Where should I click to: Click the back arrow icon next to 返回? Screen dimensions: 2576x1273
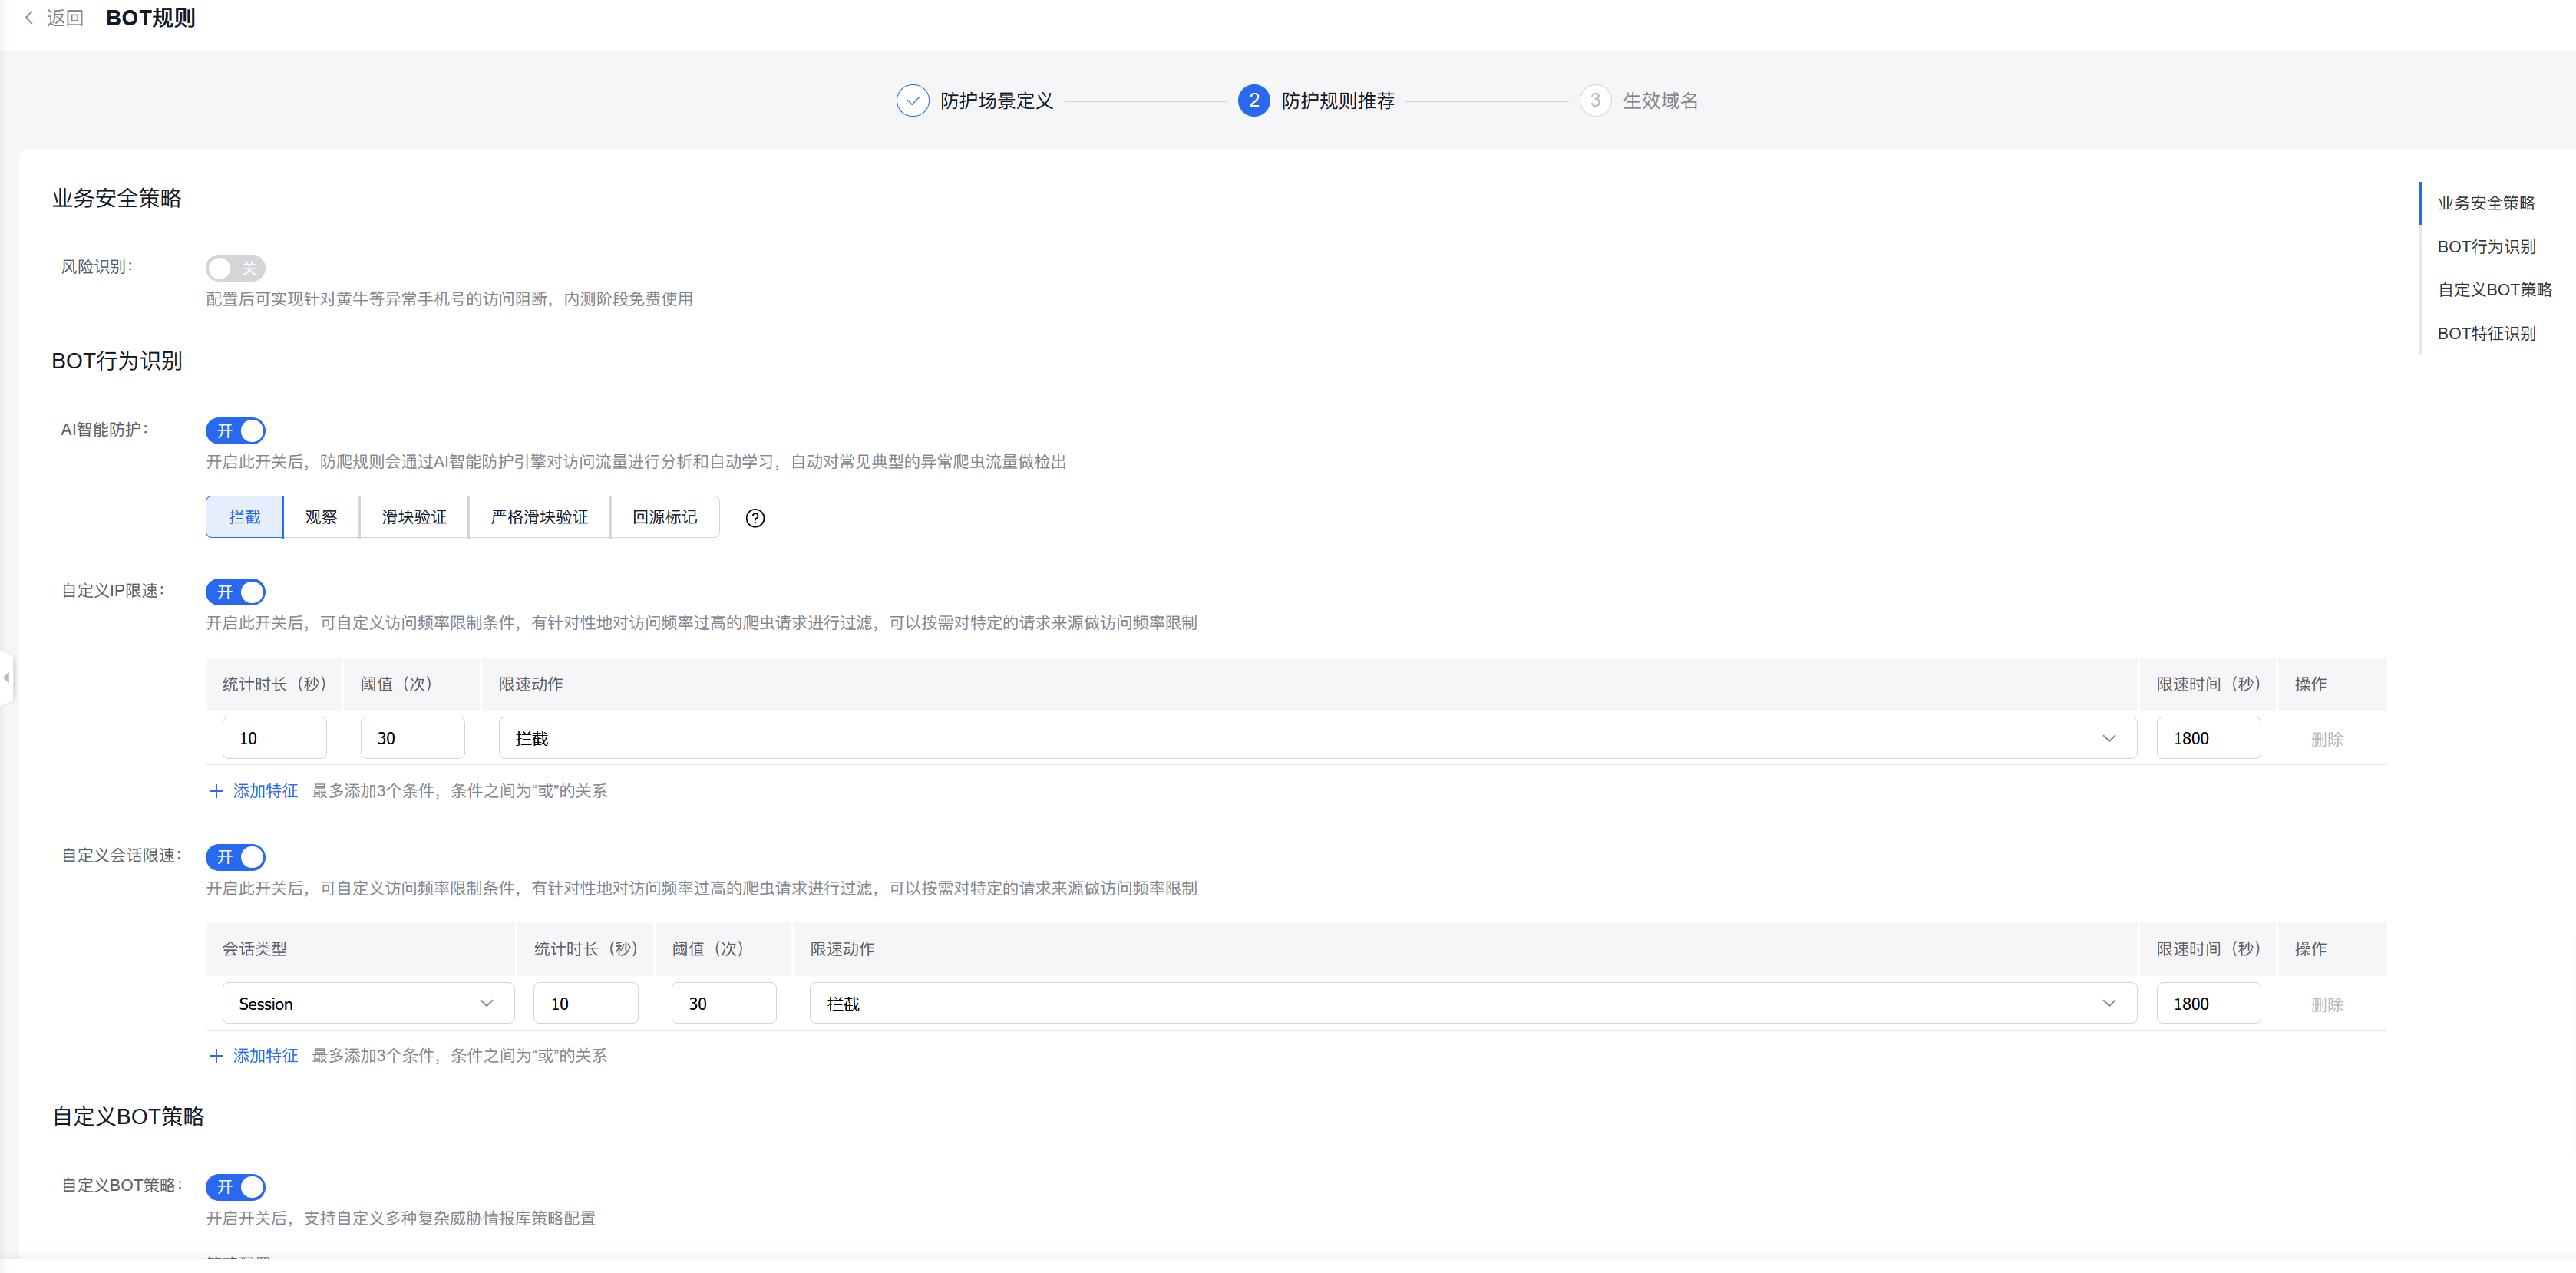click(29, 17)
